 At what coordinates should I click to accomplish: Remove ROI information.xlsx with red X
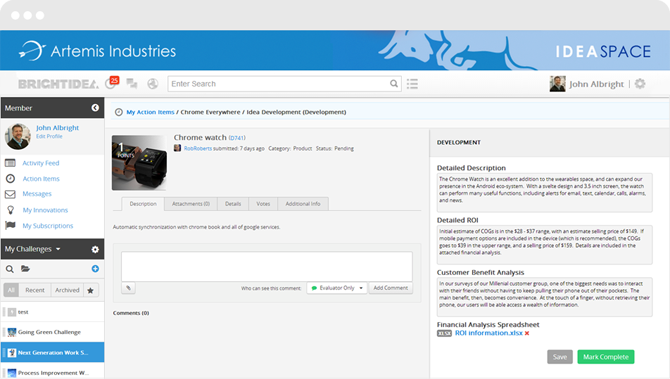(527, 333)
